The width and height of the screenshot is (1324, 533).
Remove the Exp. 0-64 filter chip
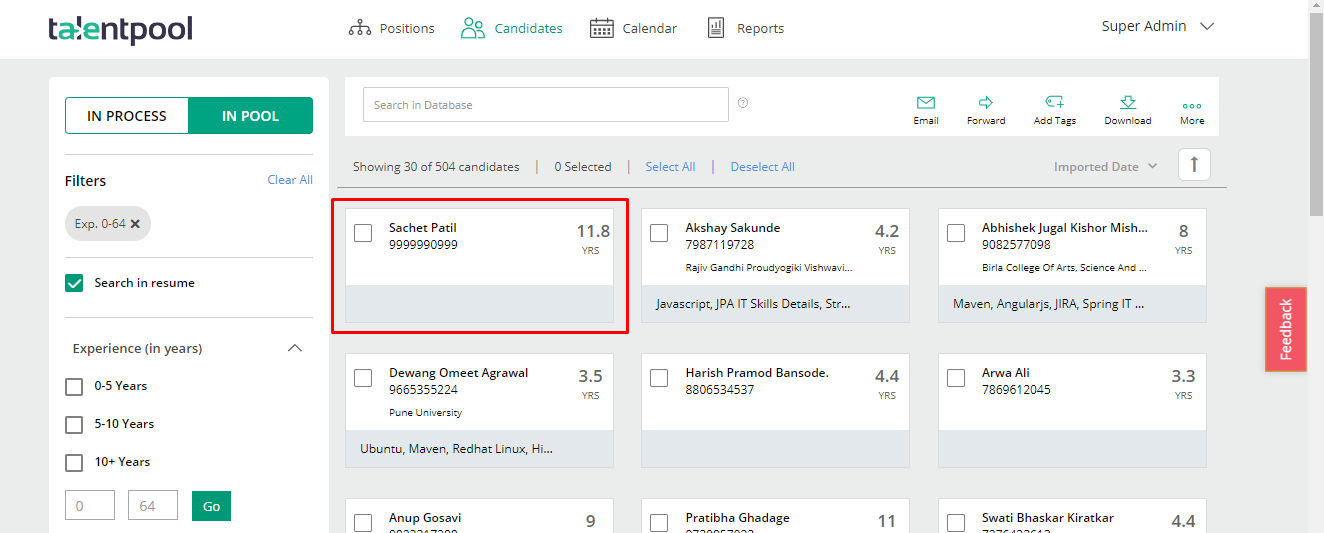(135, 224)
